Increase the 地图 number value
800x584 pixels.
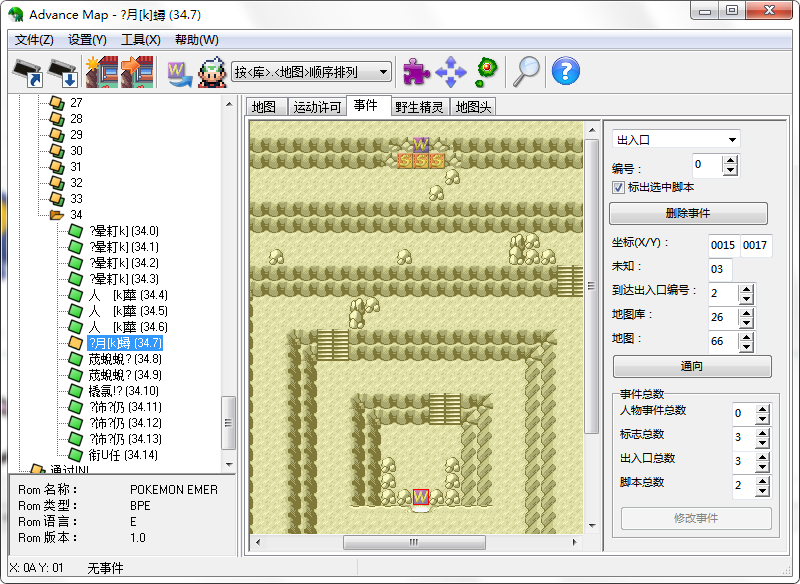[746, 337]
